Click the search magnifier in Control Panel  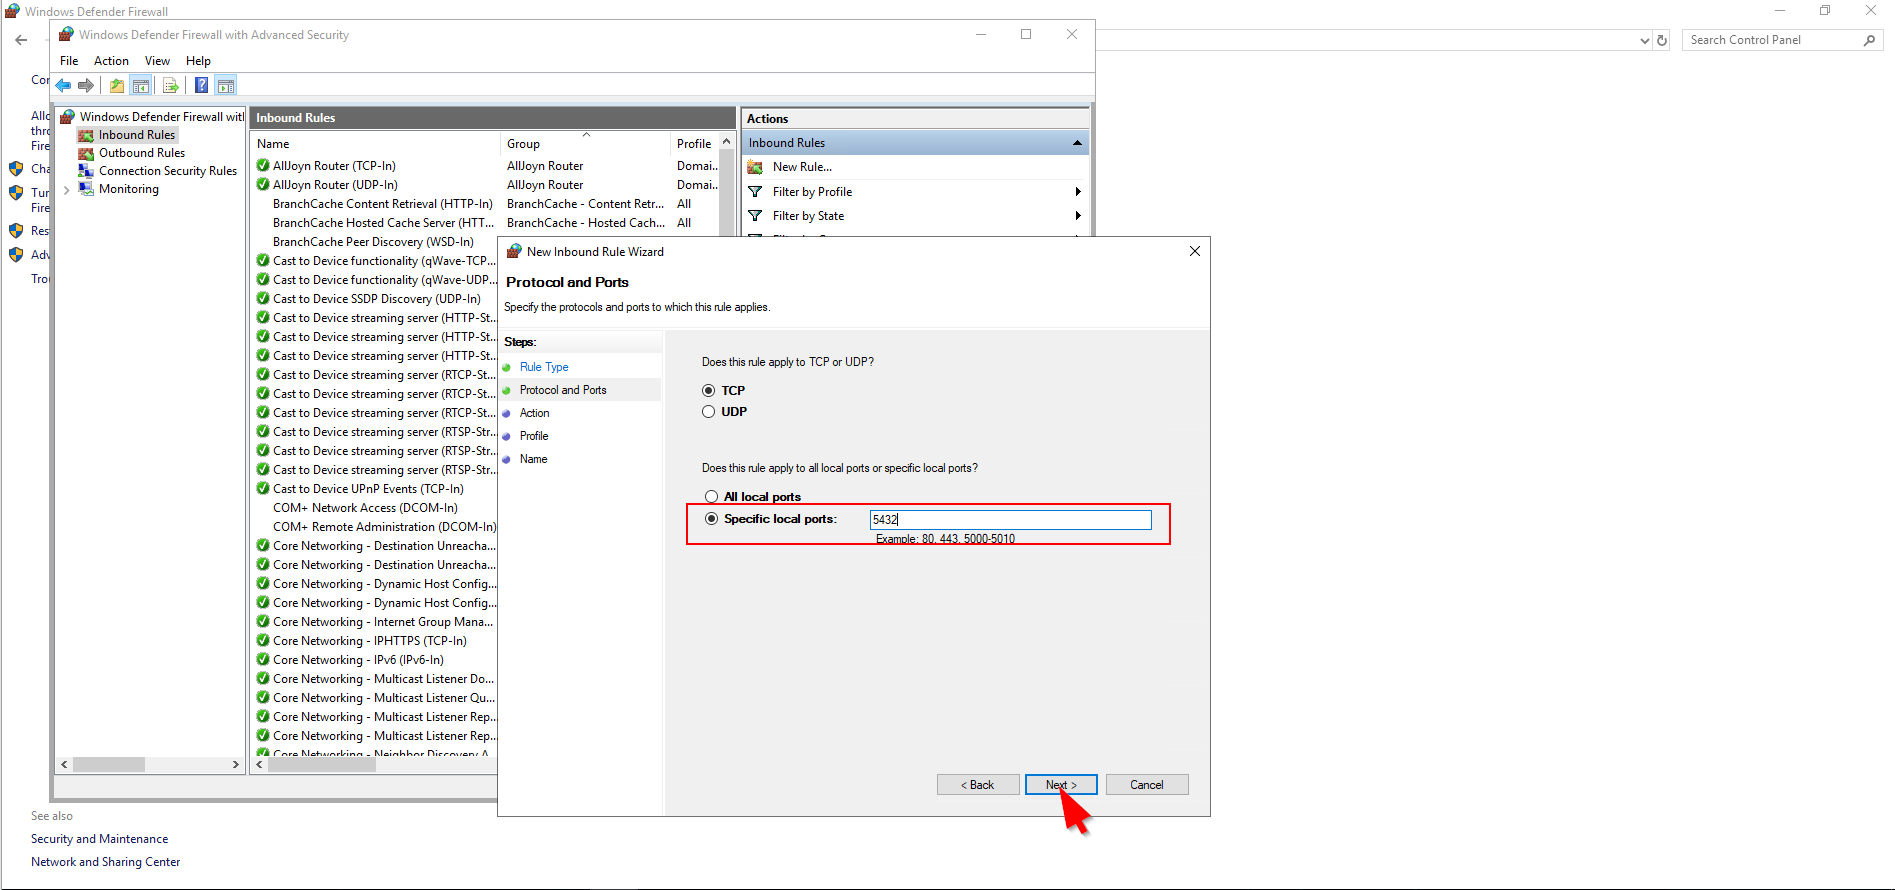pos(1869,40)
